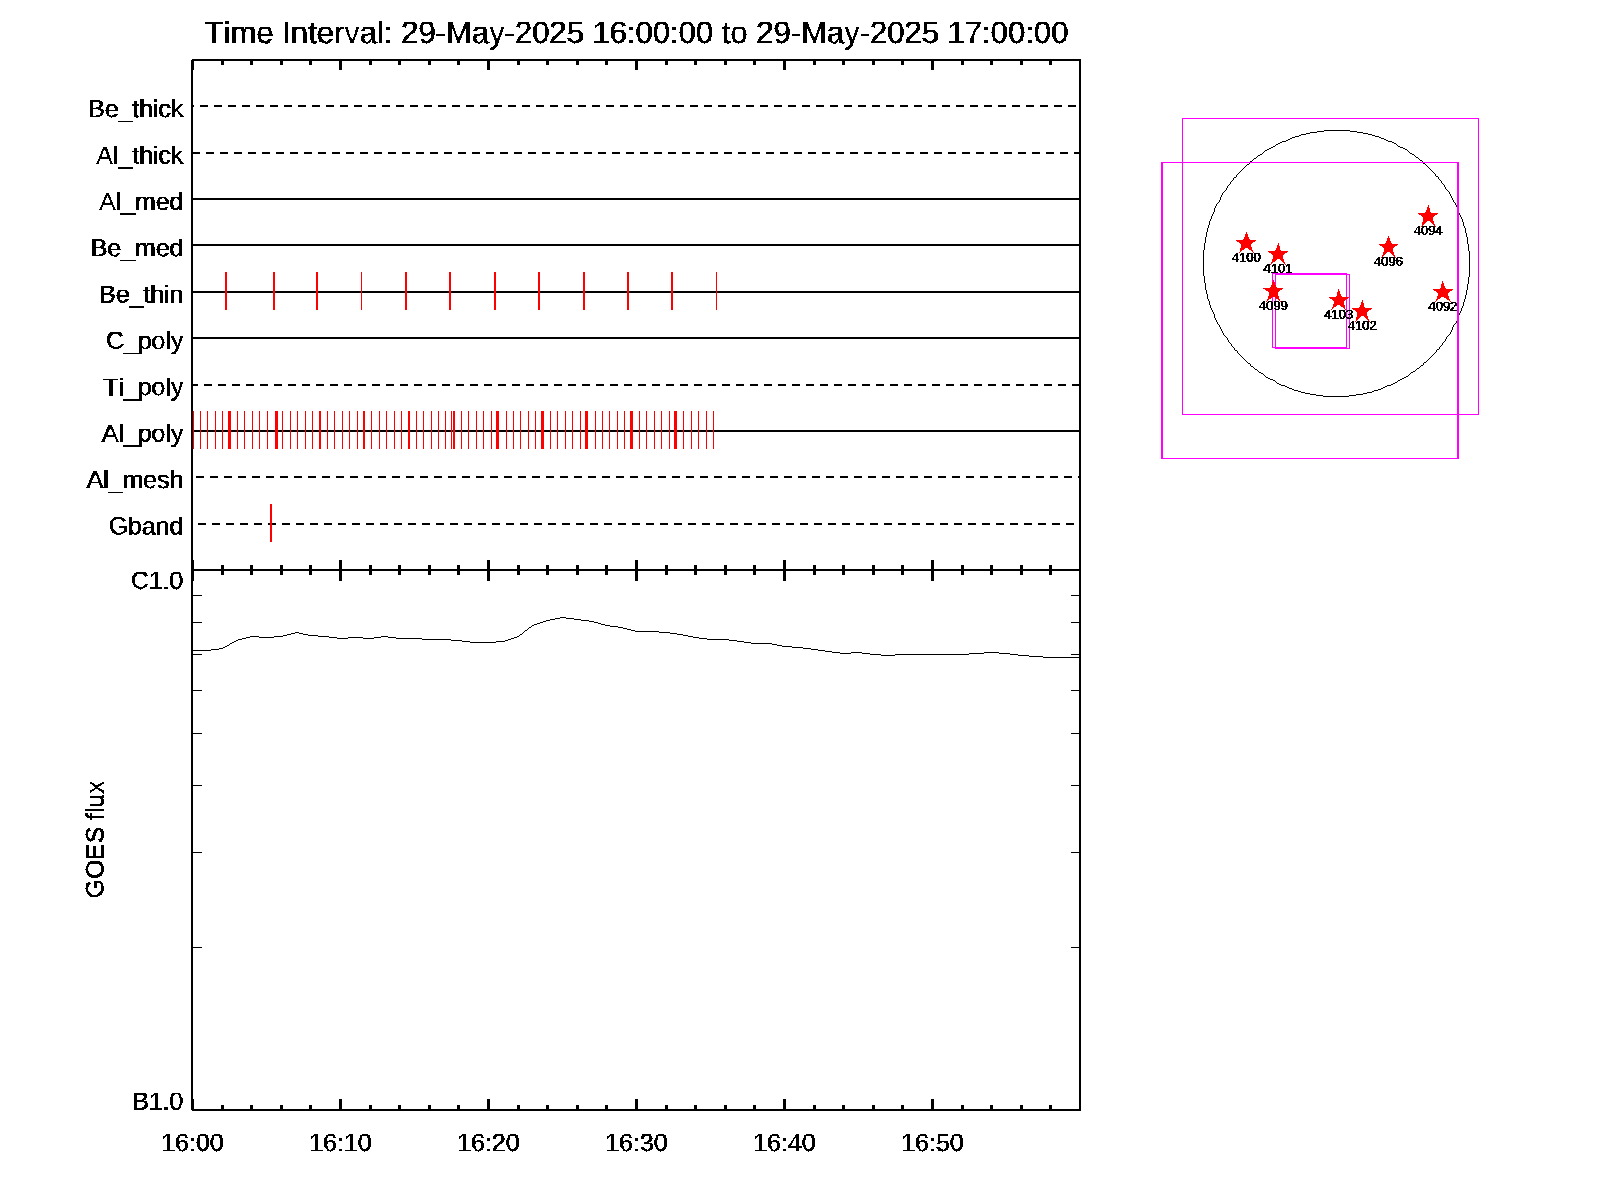The height and width of the screenshot is (1200, 1600).
Task: Select the Al_poly filter label
Action: 142,434
